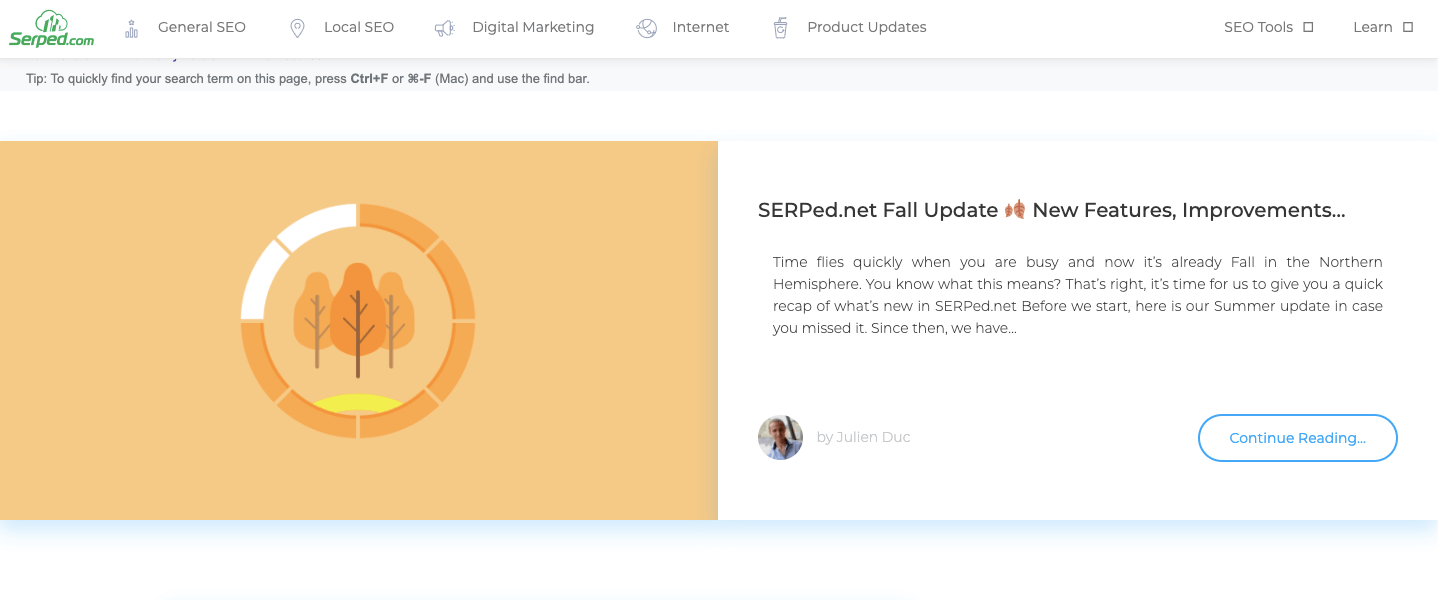1438x600 pixels.
Task: Click the author name Julien Duc
Action: coord(873,437)
